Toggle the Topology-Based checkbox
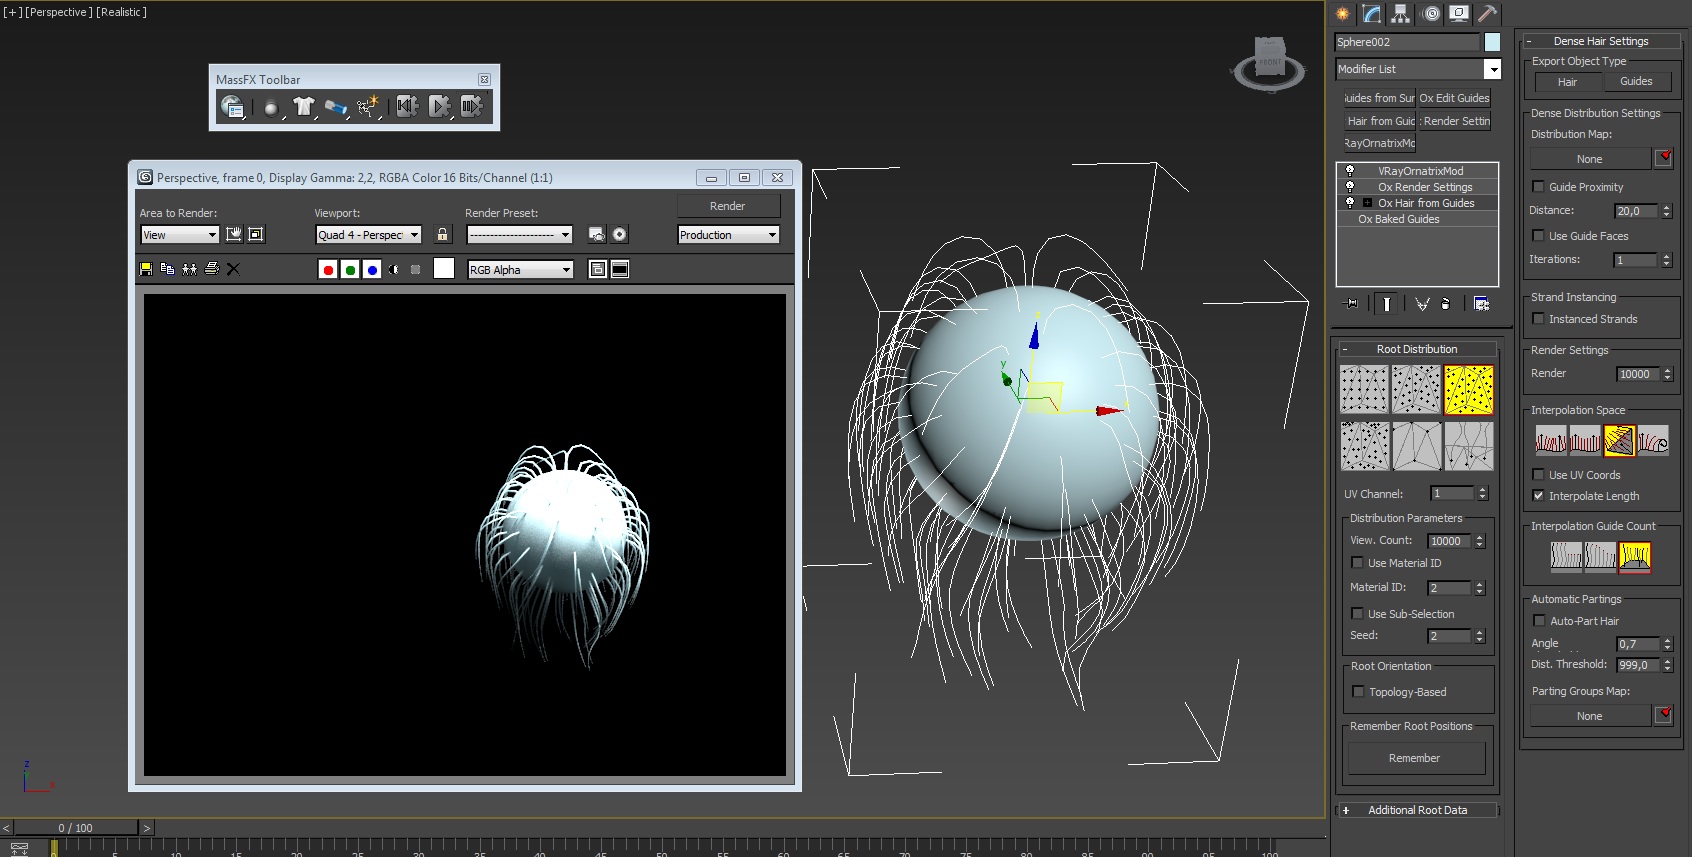1692x857 pixels. 1358,692
